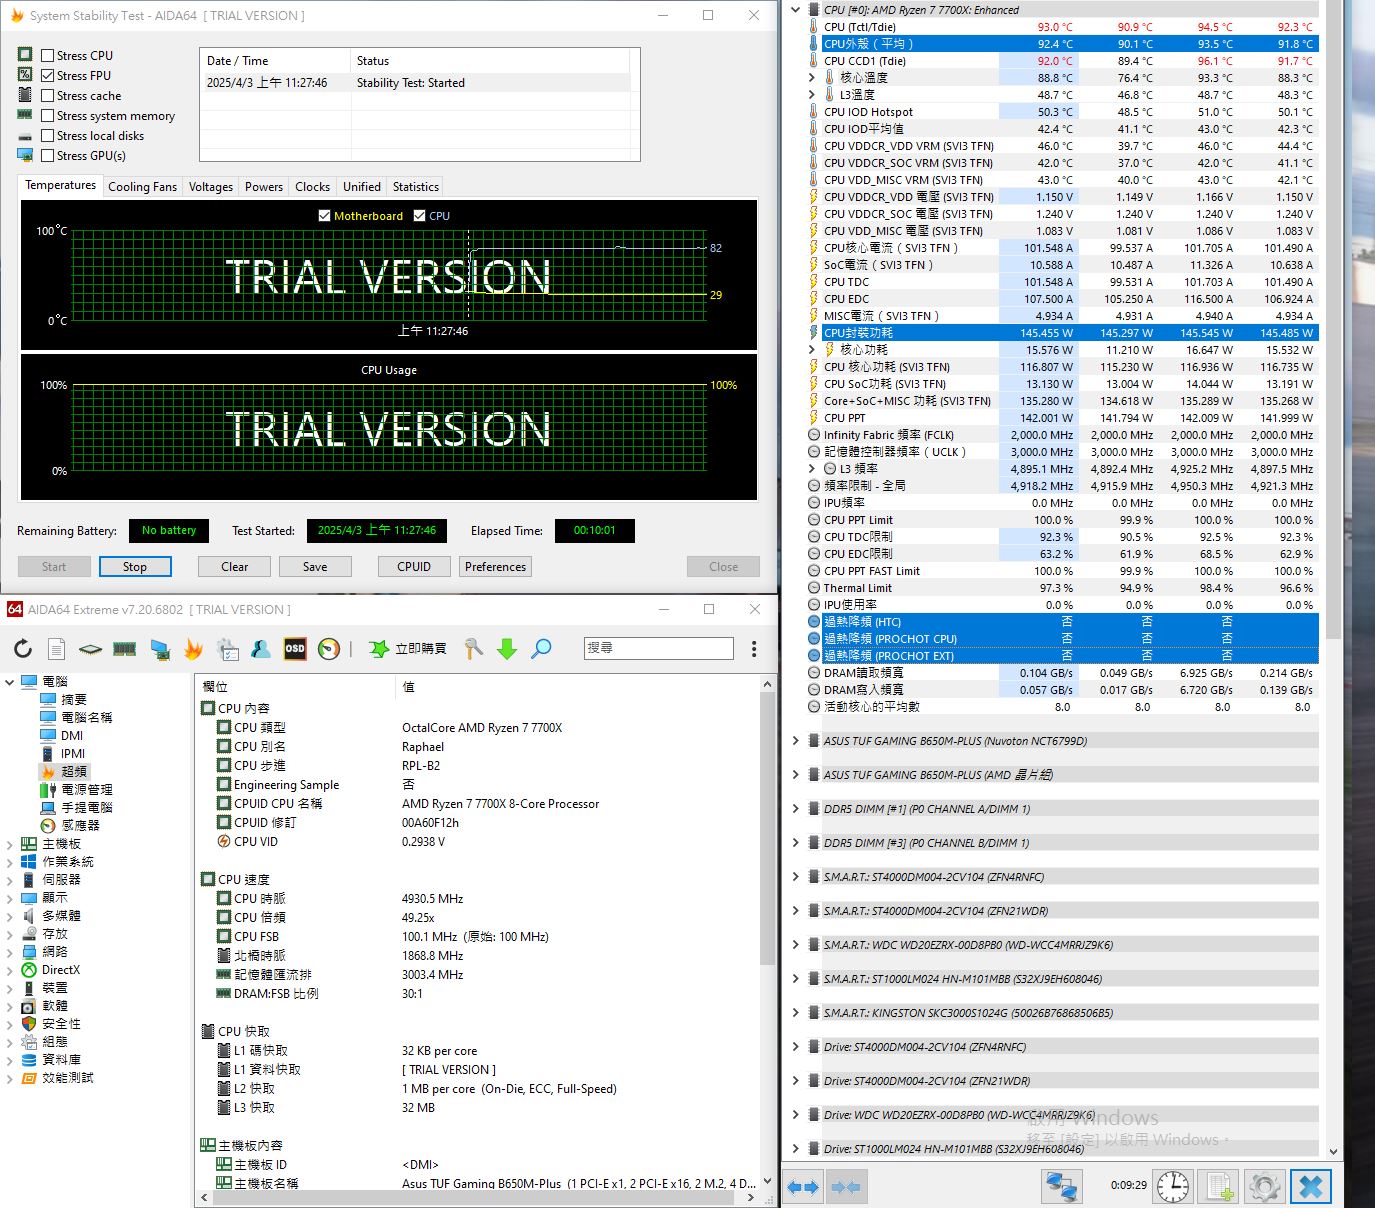
Task: Expand the 主機板 tree node
Action: pyautogui.click(x=10, y=844)
